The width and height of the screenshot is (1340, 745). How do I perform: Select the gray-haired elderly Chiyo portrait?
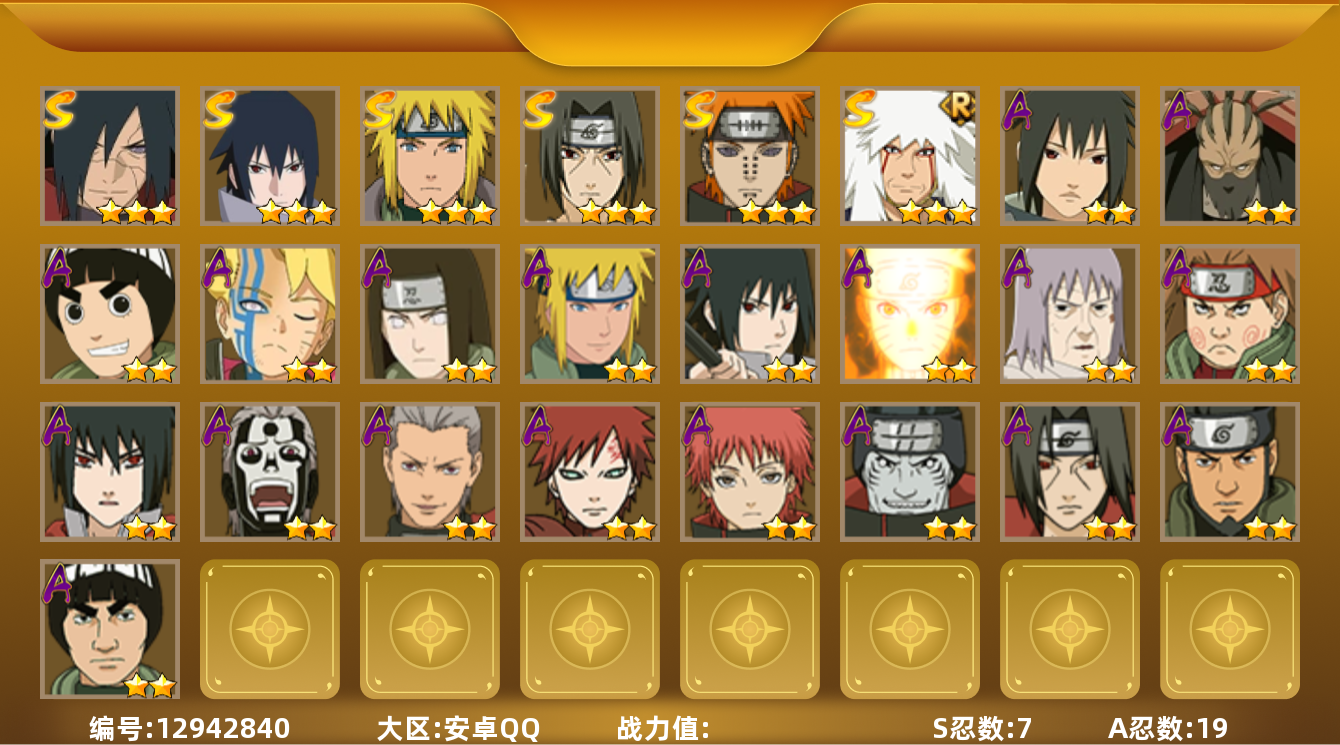[x=1070, y=314]
